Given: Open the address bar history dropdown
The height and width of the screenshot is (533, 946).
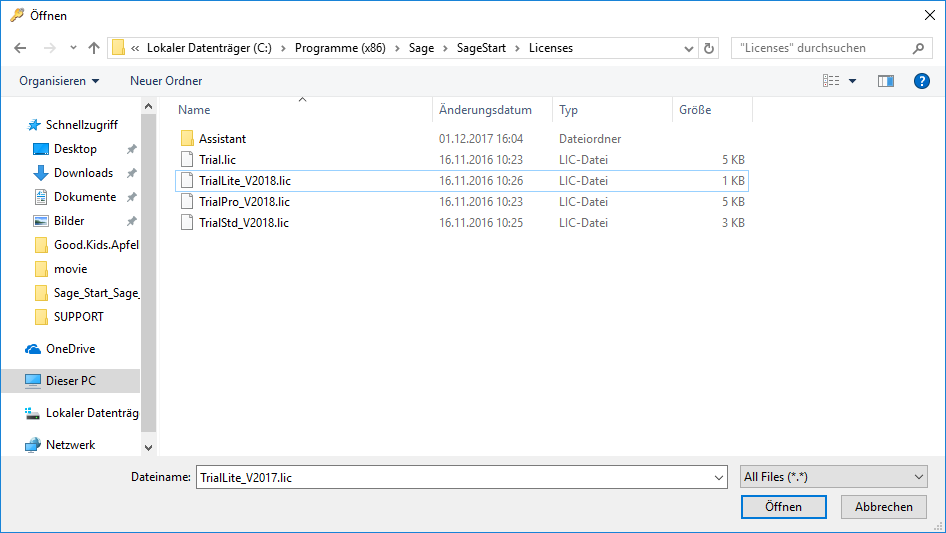Looking at the screenshot, I should coord(688,48).
